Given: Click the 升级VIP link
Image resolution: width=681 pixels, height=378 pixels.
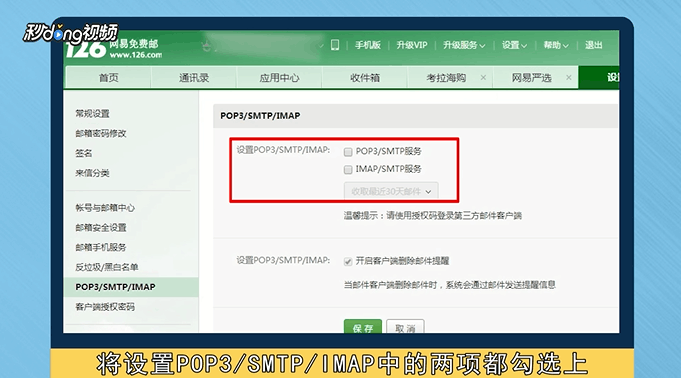Looking at the screenshot, I should point(412,45).
